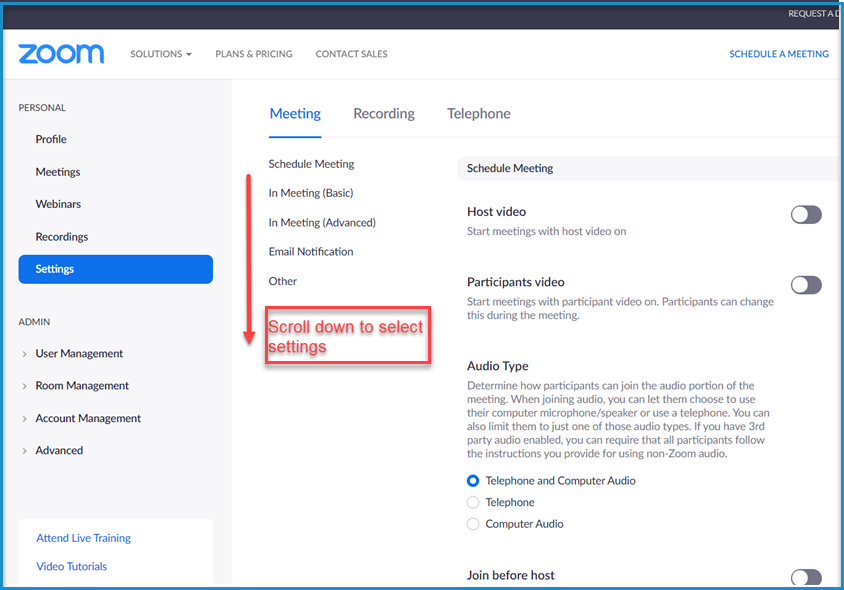Expand the Advanced admin chevron
The width and height of the screenshot is (844, 590).
tap(24, 451)
